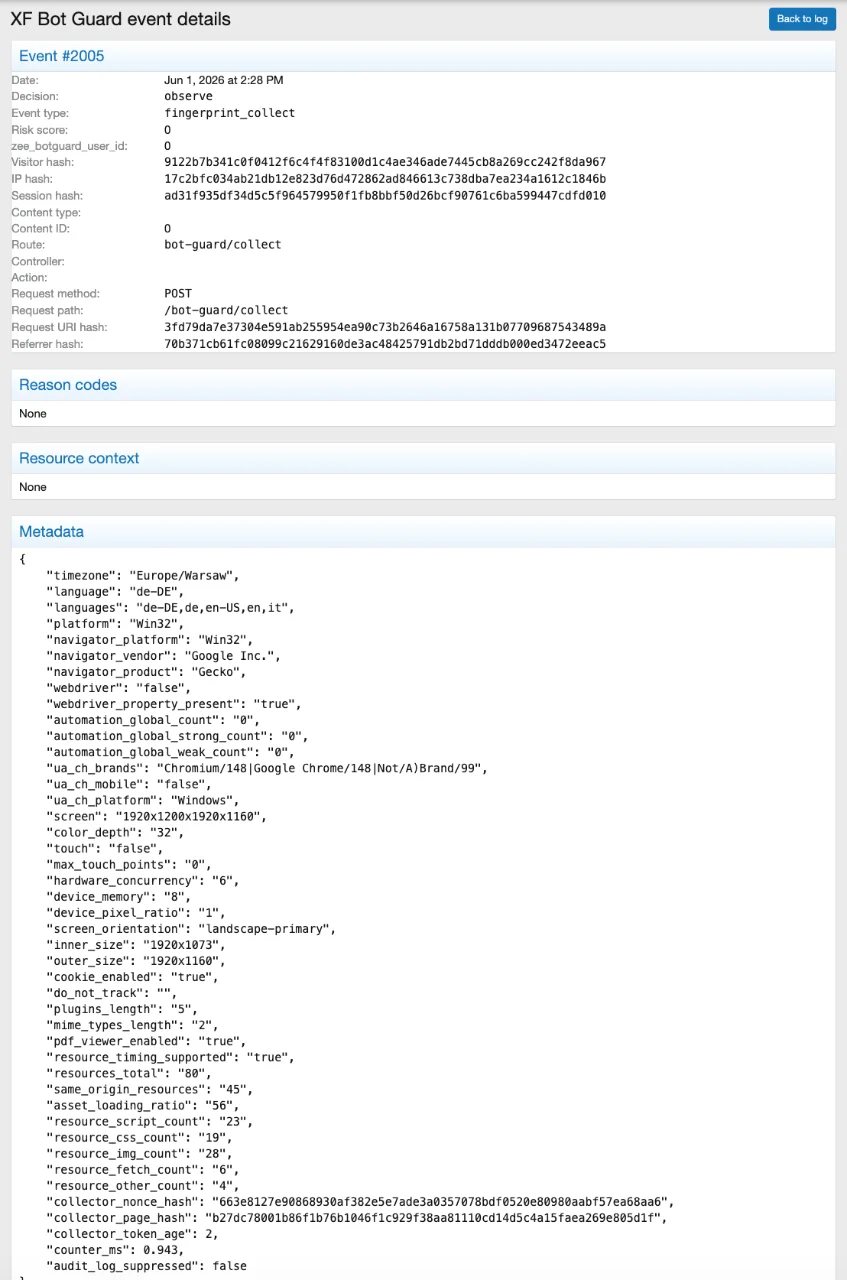Click the resource_css_count 19 line
847x1280 pixels.
click(140, 1137)
